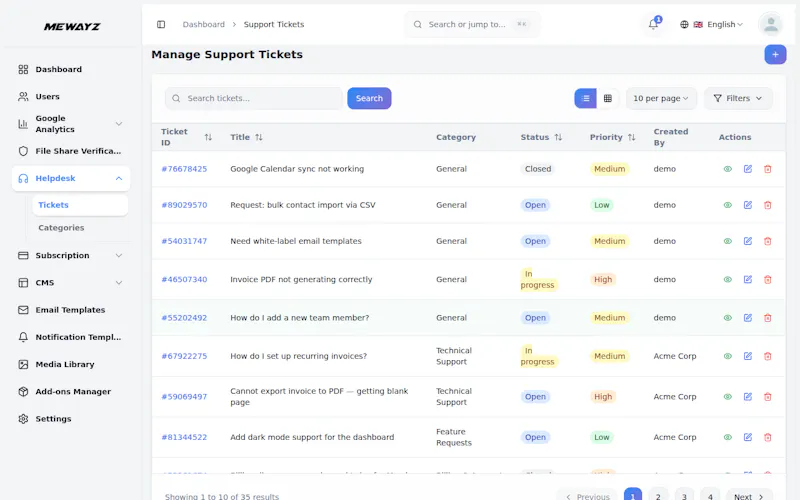View ticket #67922275 details
Image resolution: width=800 pixels, height=500 pixels.
[x=728, y=356]
